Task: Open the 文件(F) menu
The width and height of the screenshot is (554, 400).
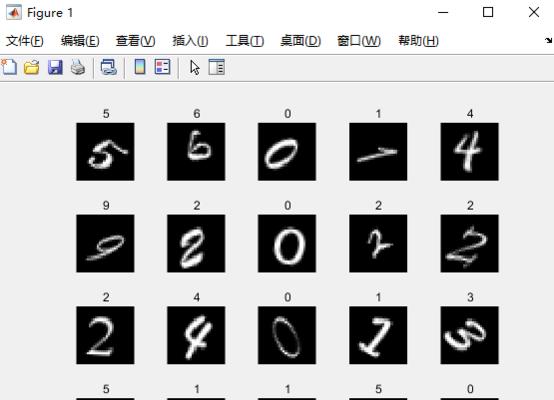Action: (25, 41)
